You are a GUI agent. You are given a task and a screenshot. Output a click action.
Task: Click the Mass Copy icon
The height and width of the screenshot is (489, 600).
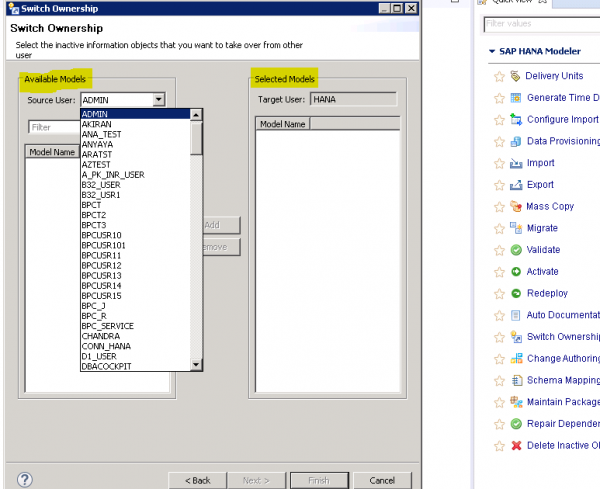[515, 206]
